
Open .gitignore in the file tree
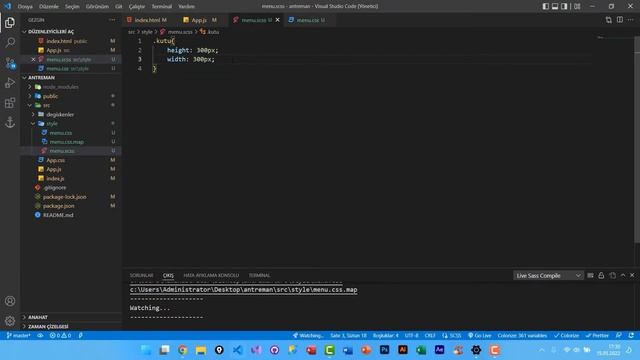click(x=55, y=187)
